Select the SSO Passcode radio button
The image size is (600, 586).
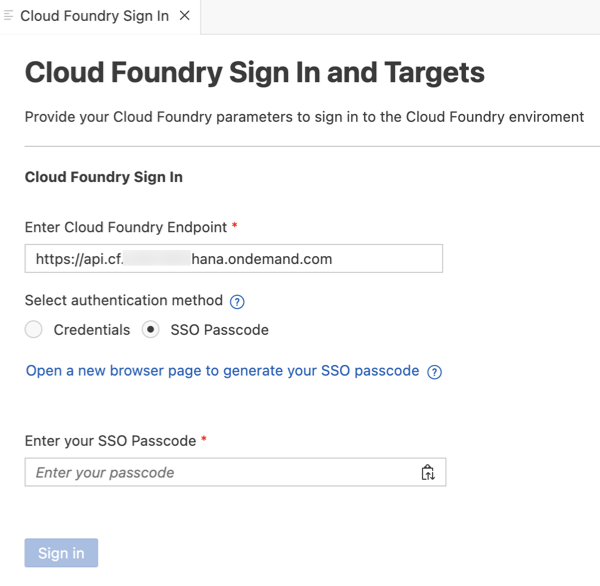click(150, 330)
